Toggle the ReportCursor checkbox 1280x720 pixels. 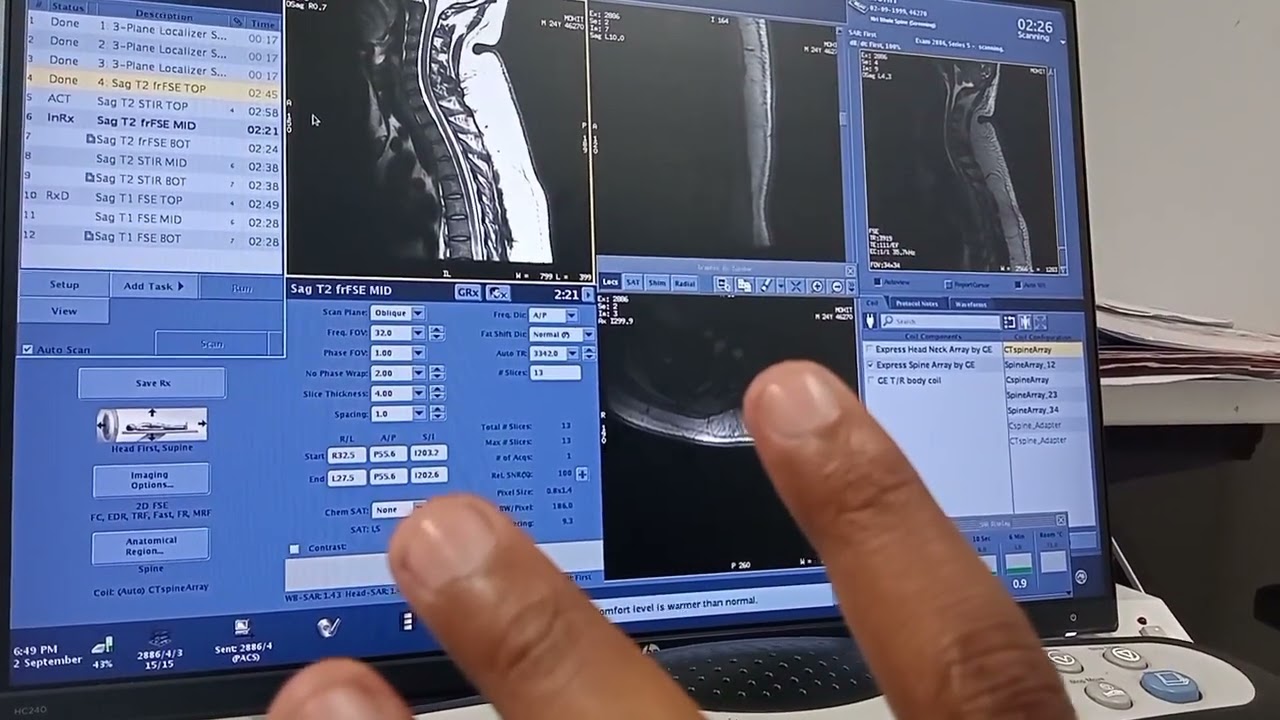tap(947, 285)
